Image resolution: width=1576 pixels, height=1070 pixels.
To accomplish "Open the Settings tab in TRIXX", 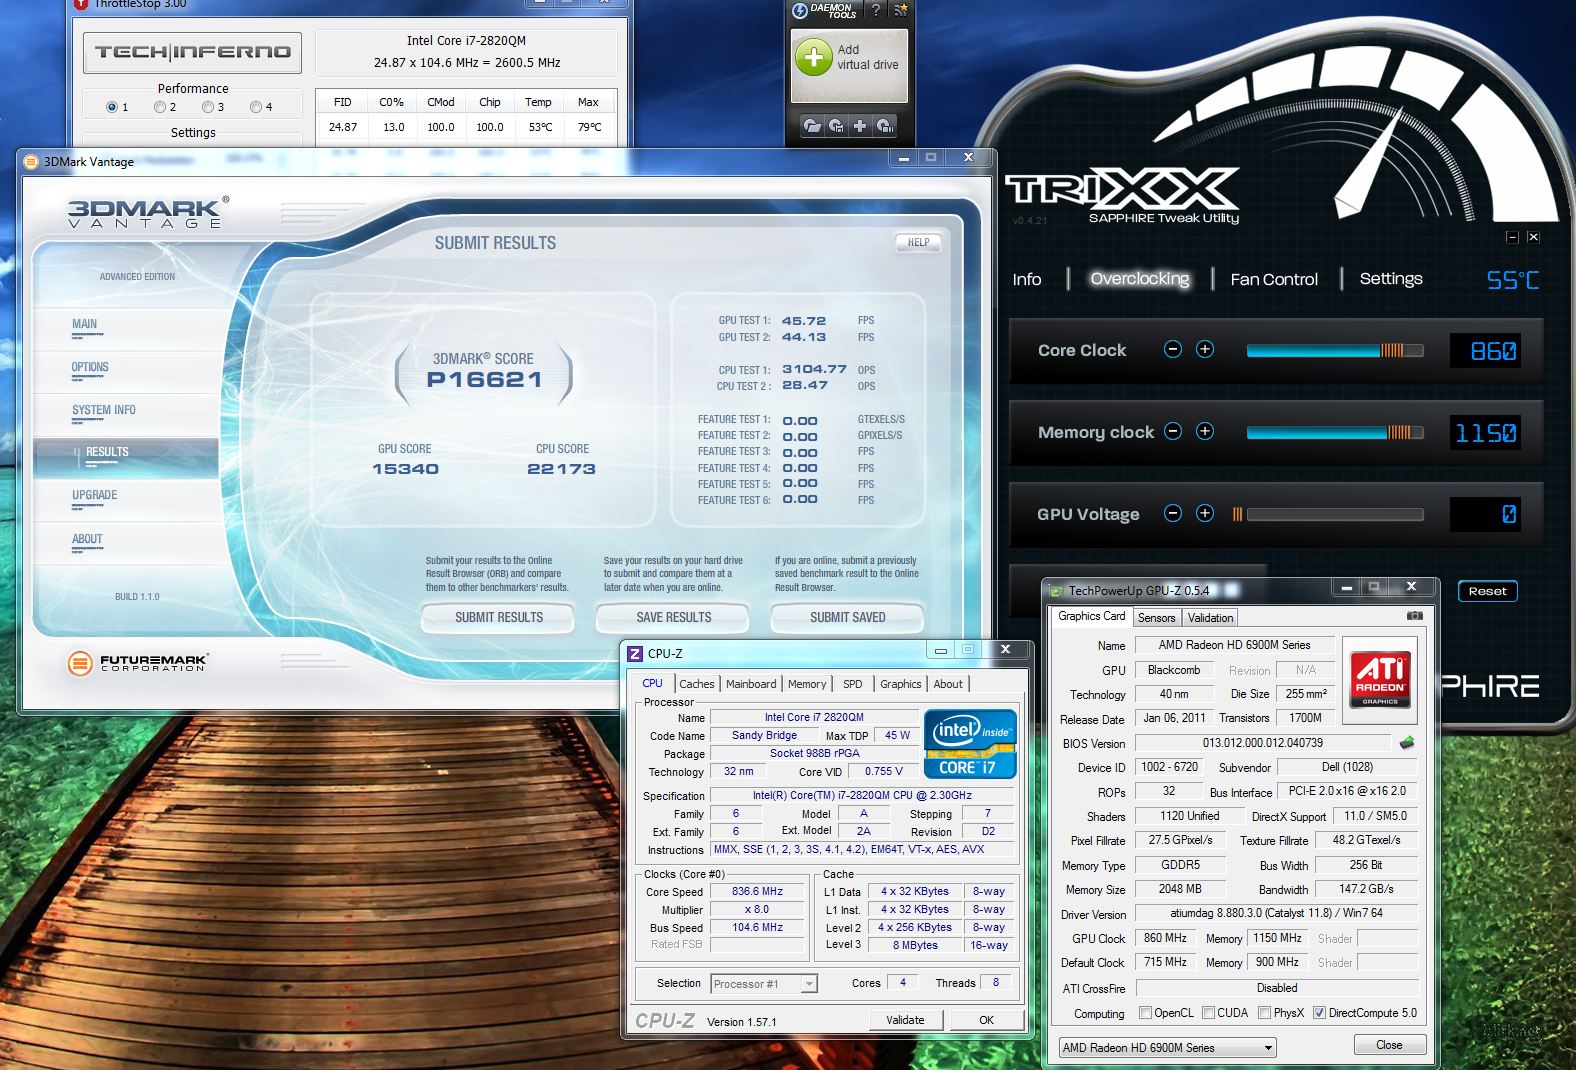I will [x=1391, y=279].
